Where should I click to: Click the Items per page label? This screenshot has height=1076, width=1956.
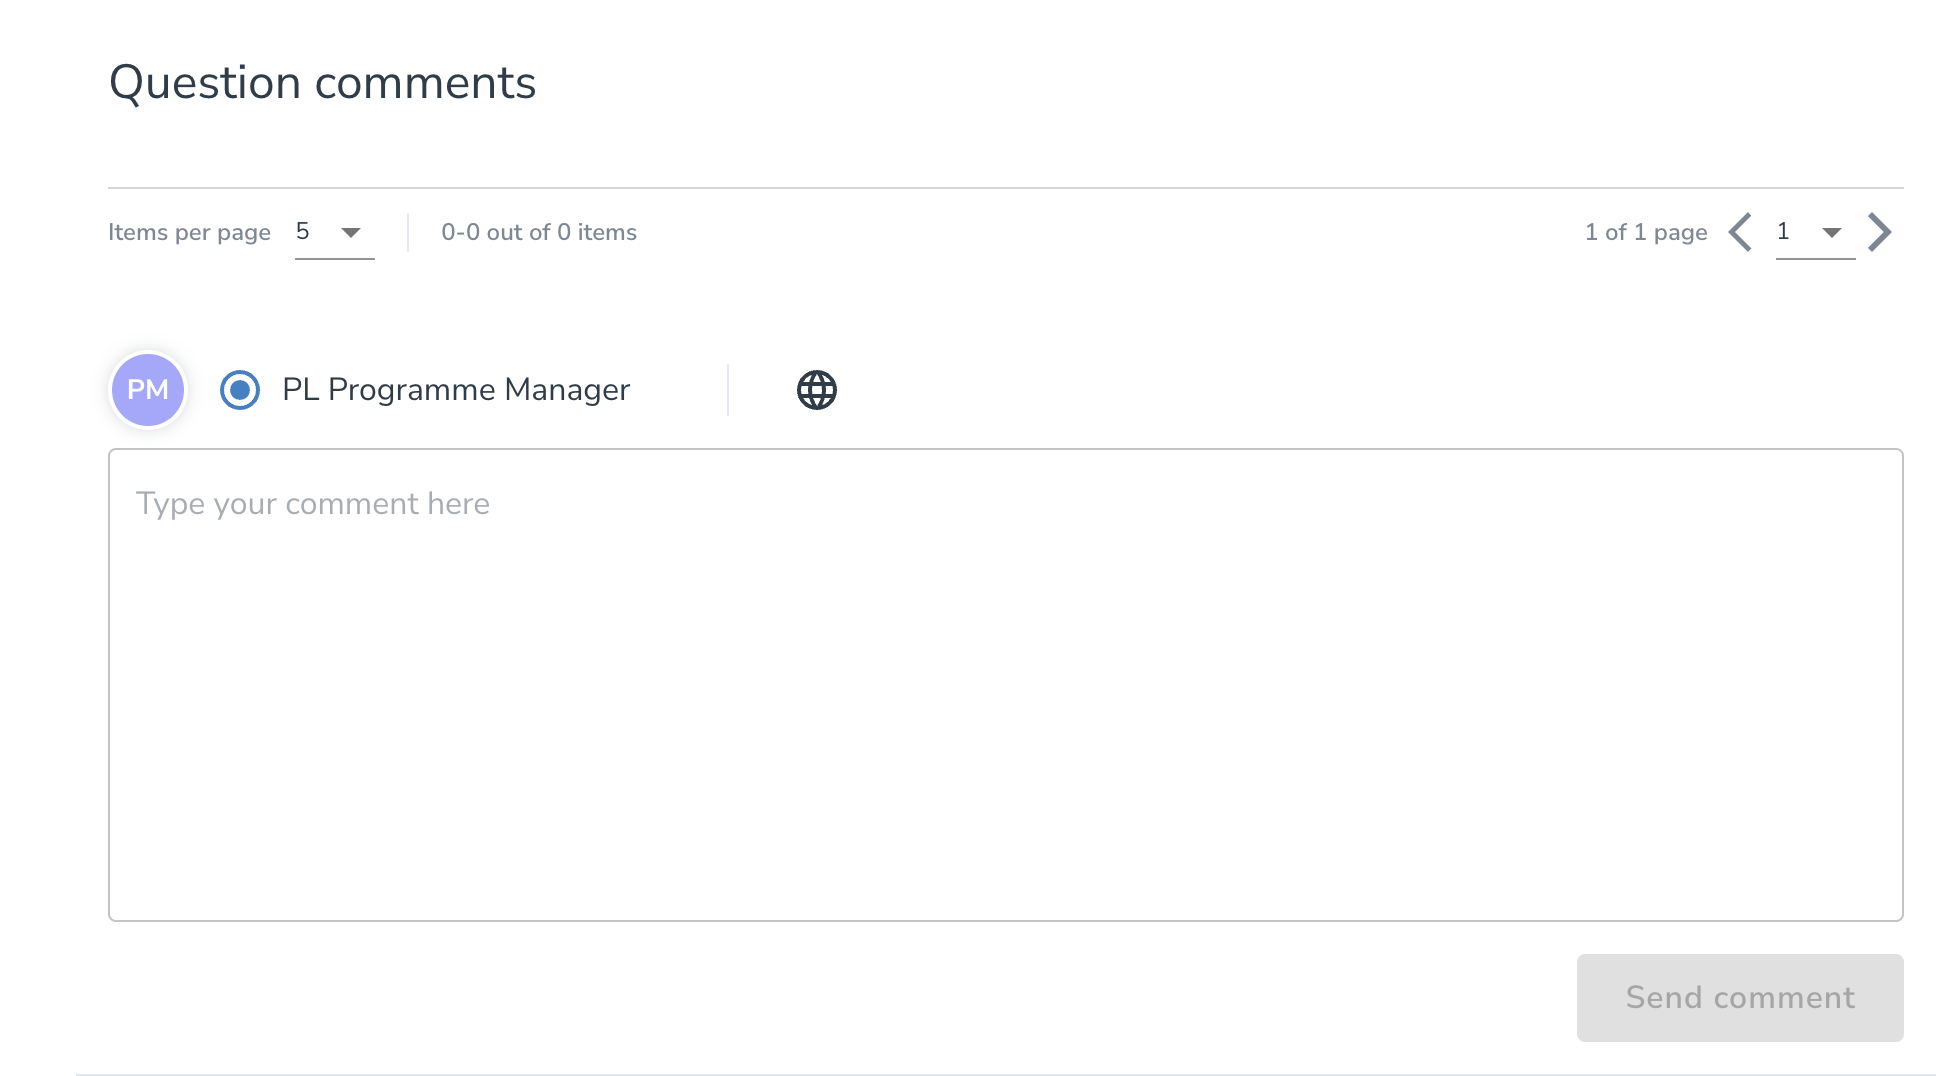point(189,232)
